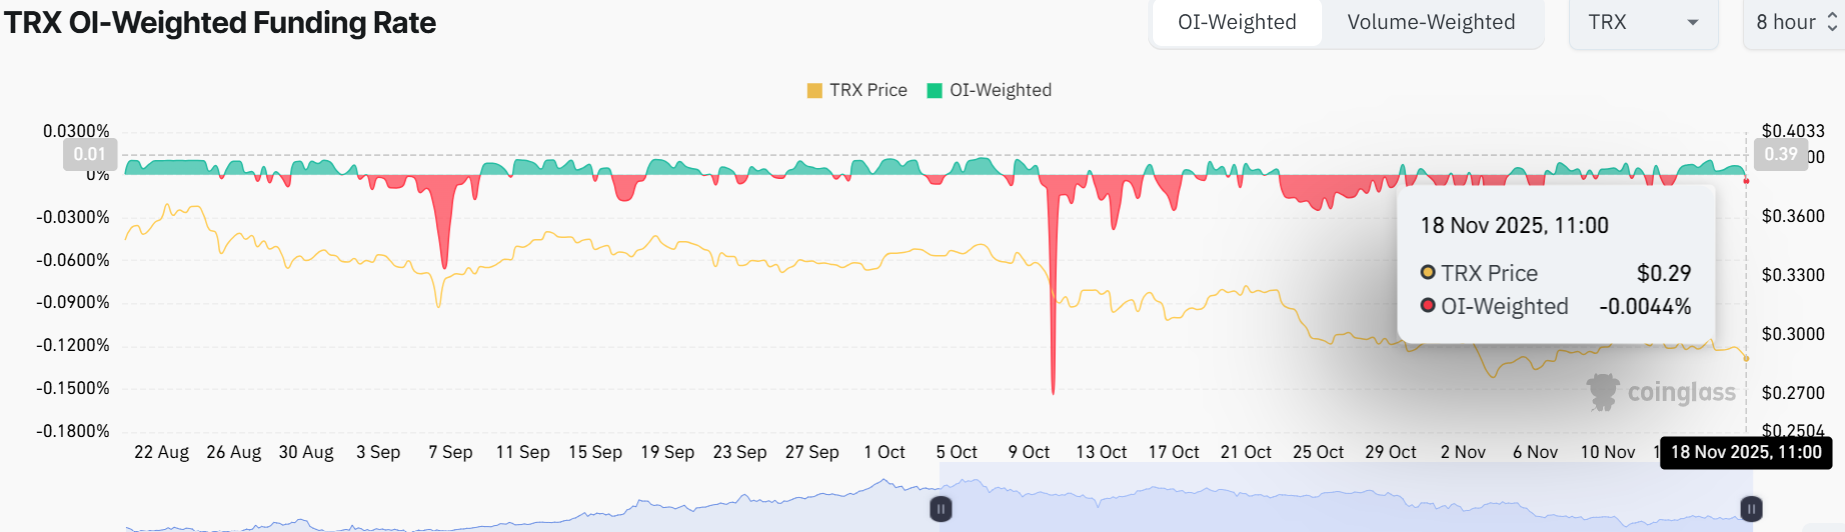Toggle the TRX Price legend label
The image size is (1845, 532).
[868, 90]
